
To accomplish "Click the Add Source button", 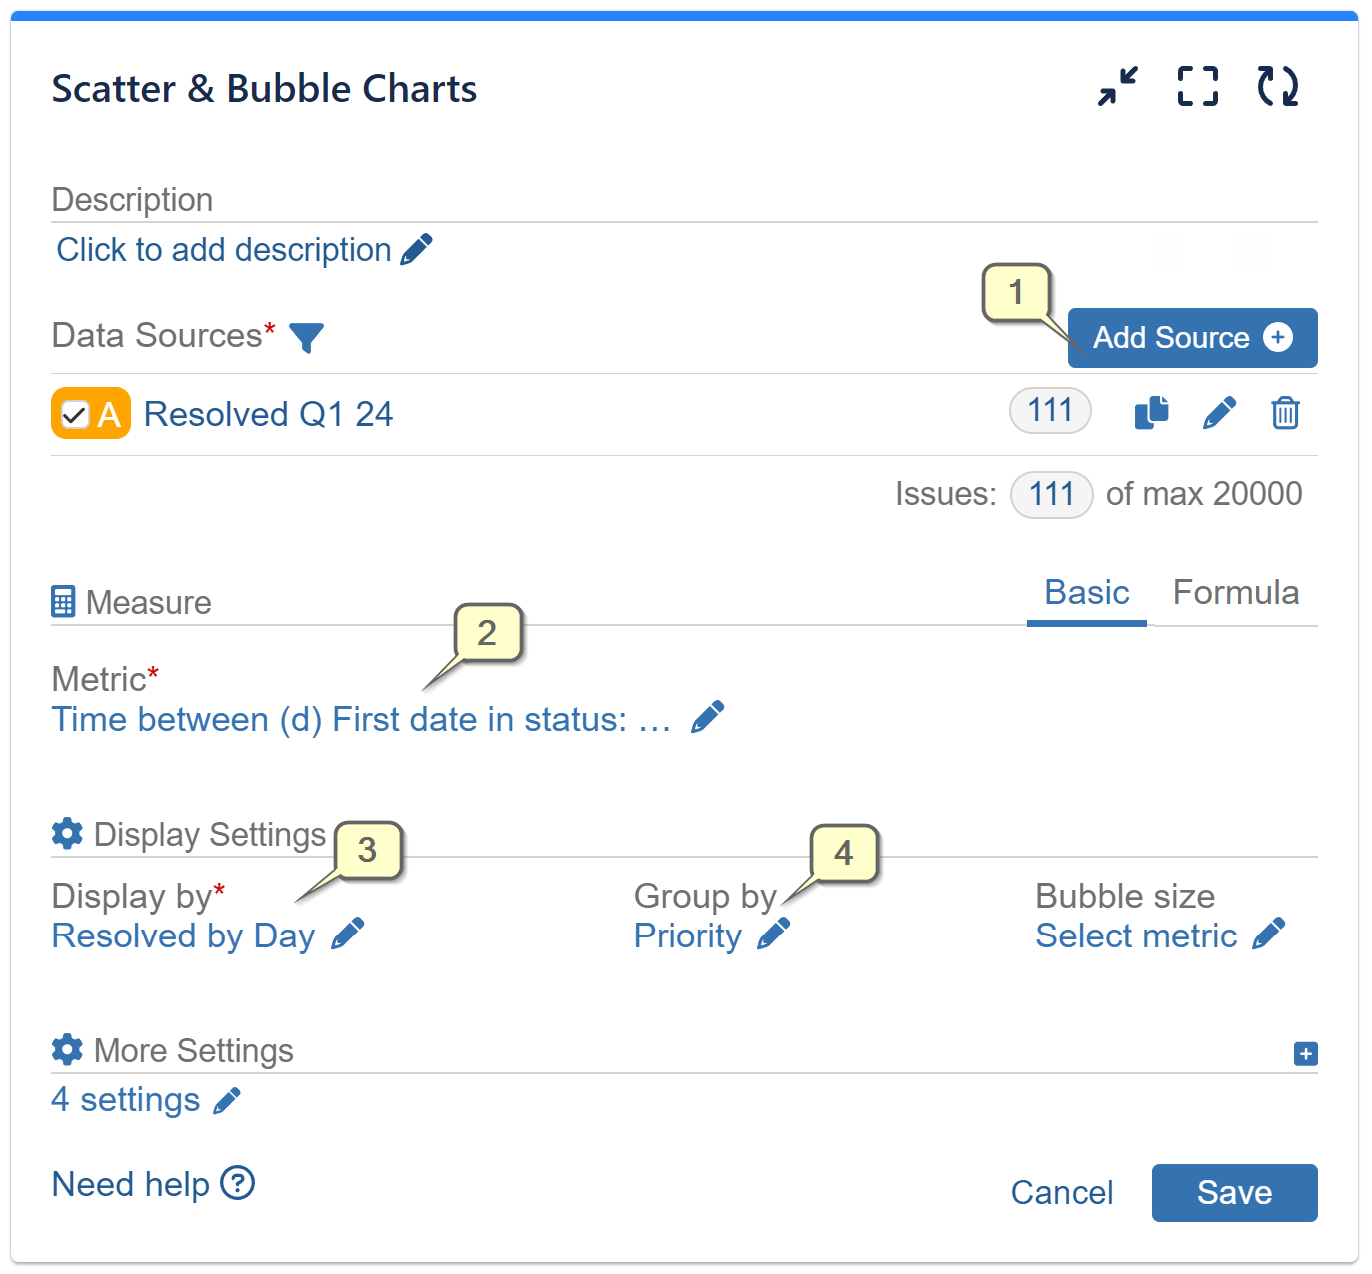I will (x=1191, y=338).
